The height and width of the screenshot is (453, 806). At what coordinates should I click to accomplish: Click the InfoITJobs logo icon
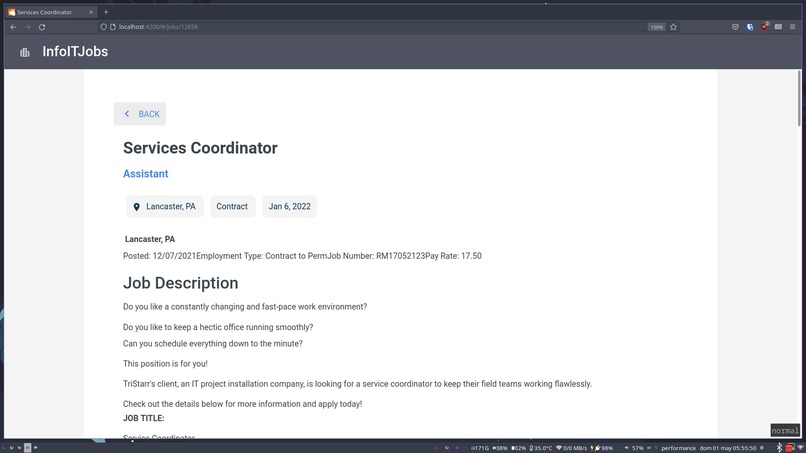point(25,52)
